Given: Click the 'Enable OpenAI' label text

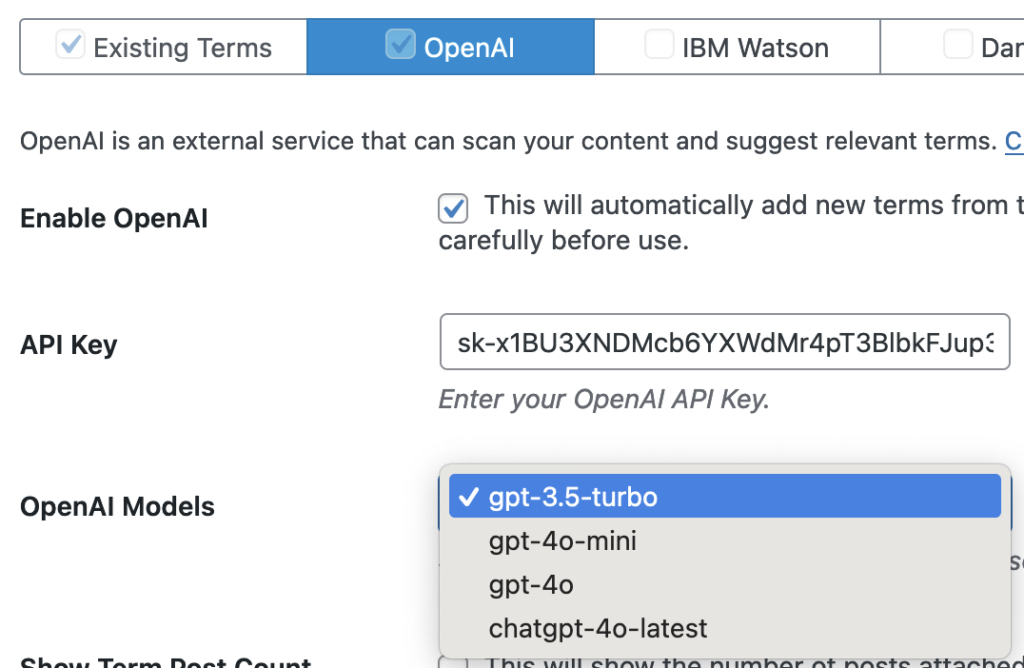Looking at the screenshot, I should coord(114,219).
